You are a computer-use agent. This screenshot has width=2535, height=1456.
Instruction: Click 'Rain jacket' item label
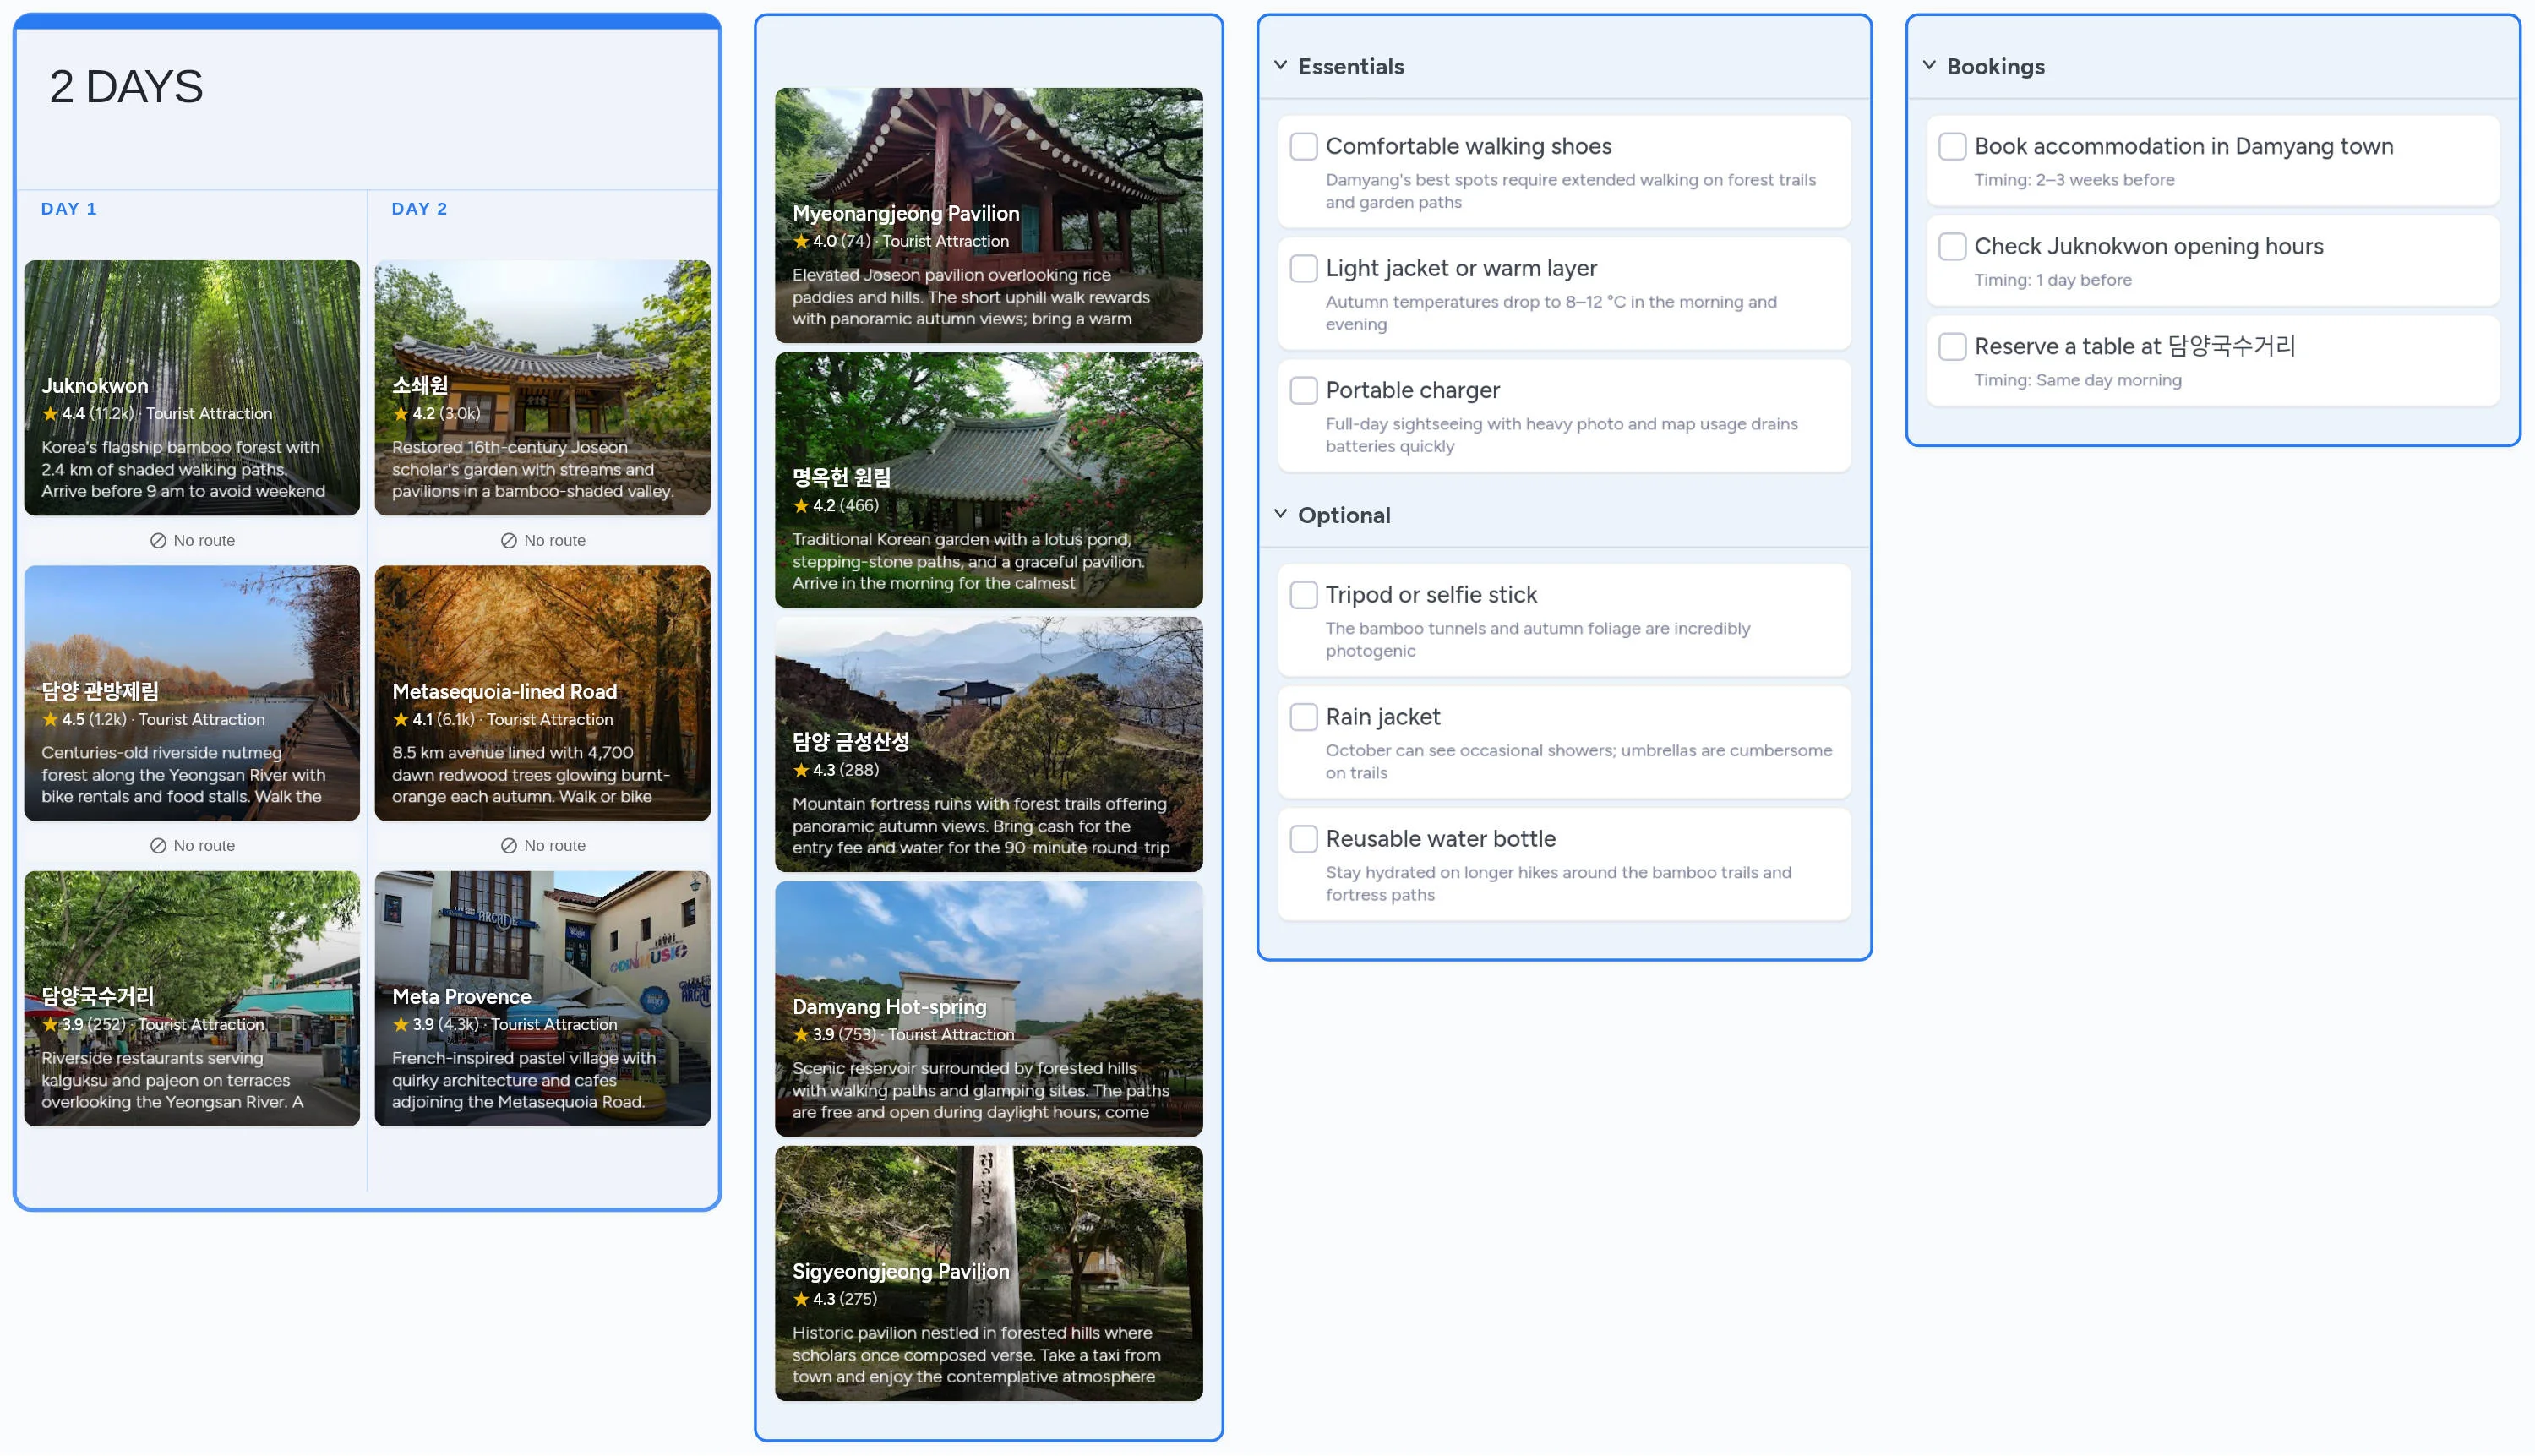(1383, 717)
